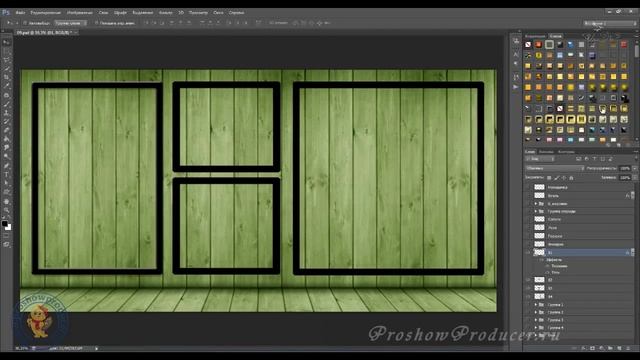
Task: Open the layer filter Вид dropdown
Action: pyautogui.click(x=540, y=159)
